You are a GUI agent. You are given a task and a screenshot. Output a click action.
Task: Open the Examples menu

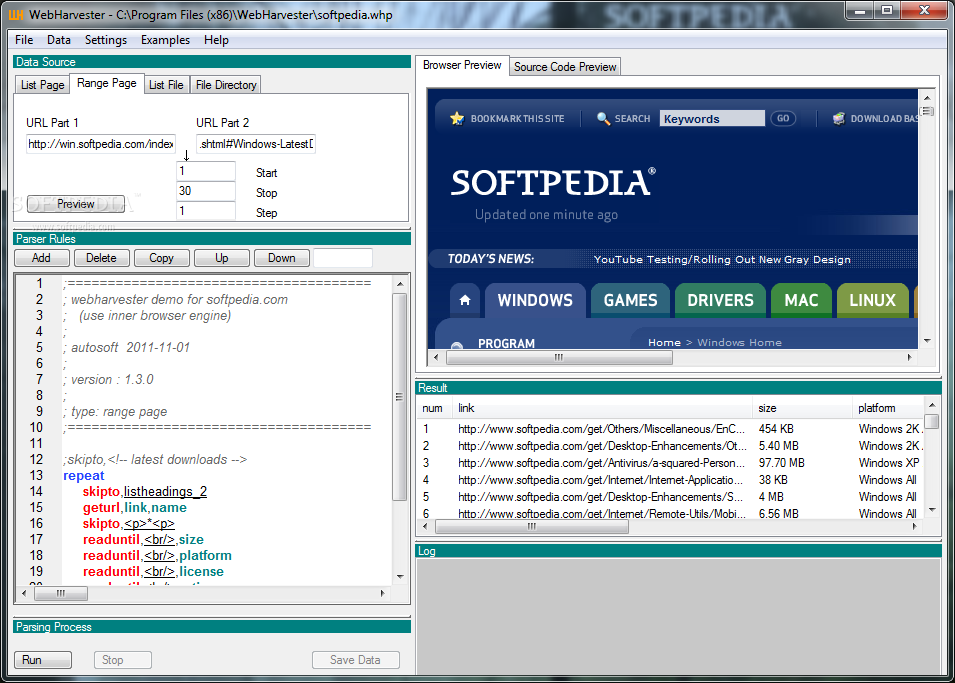[165, 40]
